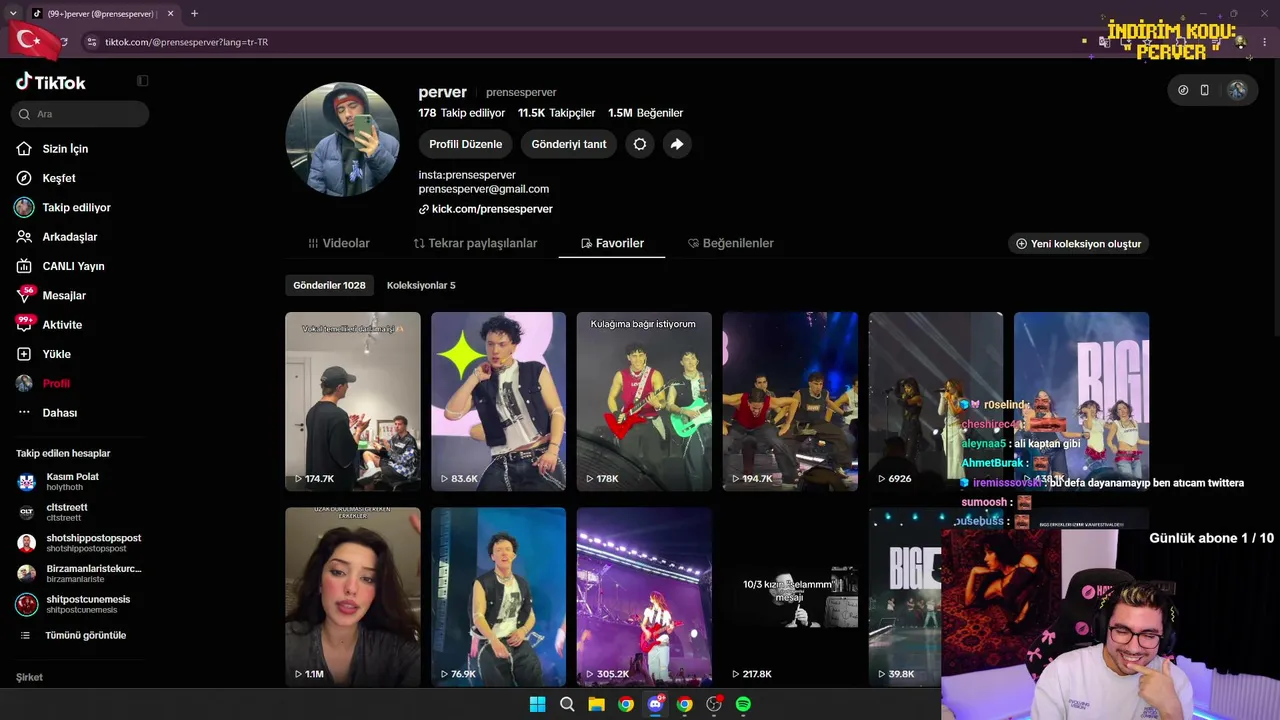Open the video with 178K views

point(644,401)
